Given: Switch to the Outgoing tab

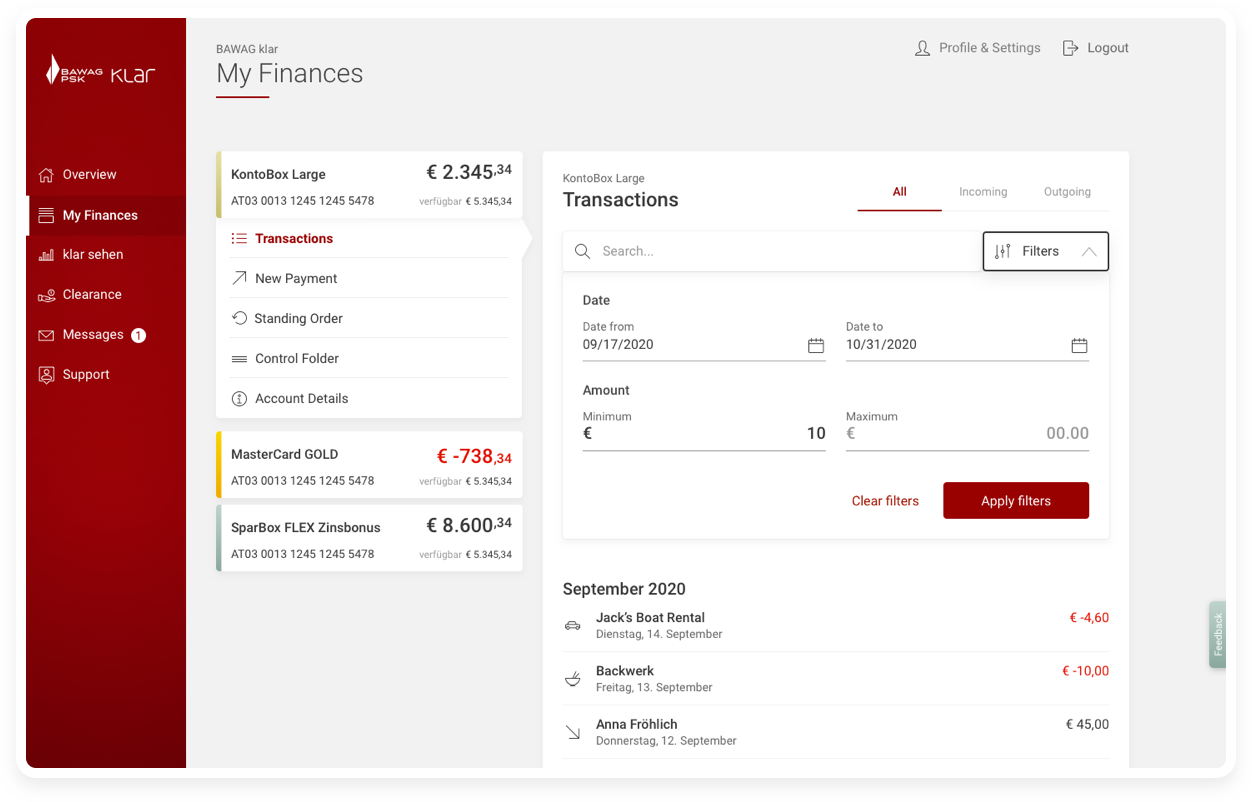Looking at the screenshot, I should point(1067,192).
